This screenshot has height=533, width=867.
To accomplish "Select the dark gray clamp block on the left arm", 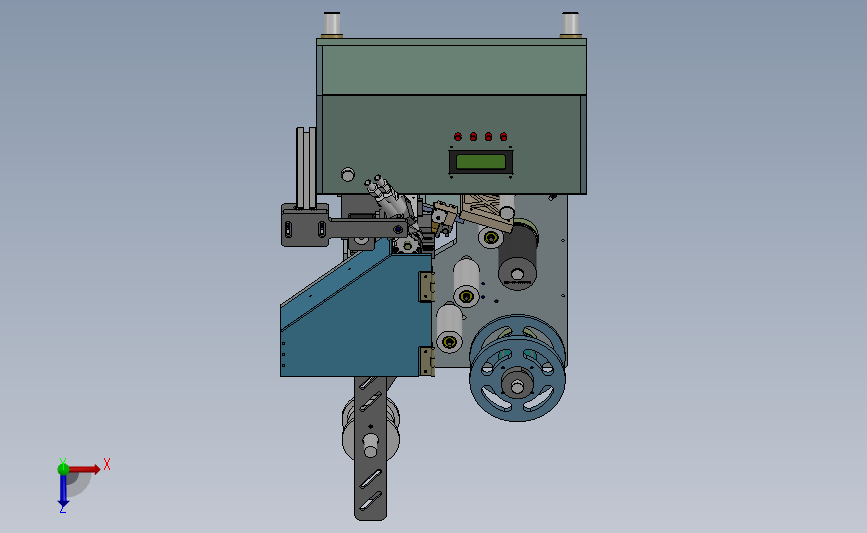I will 305,226.
